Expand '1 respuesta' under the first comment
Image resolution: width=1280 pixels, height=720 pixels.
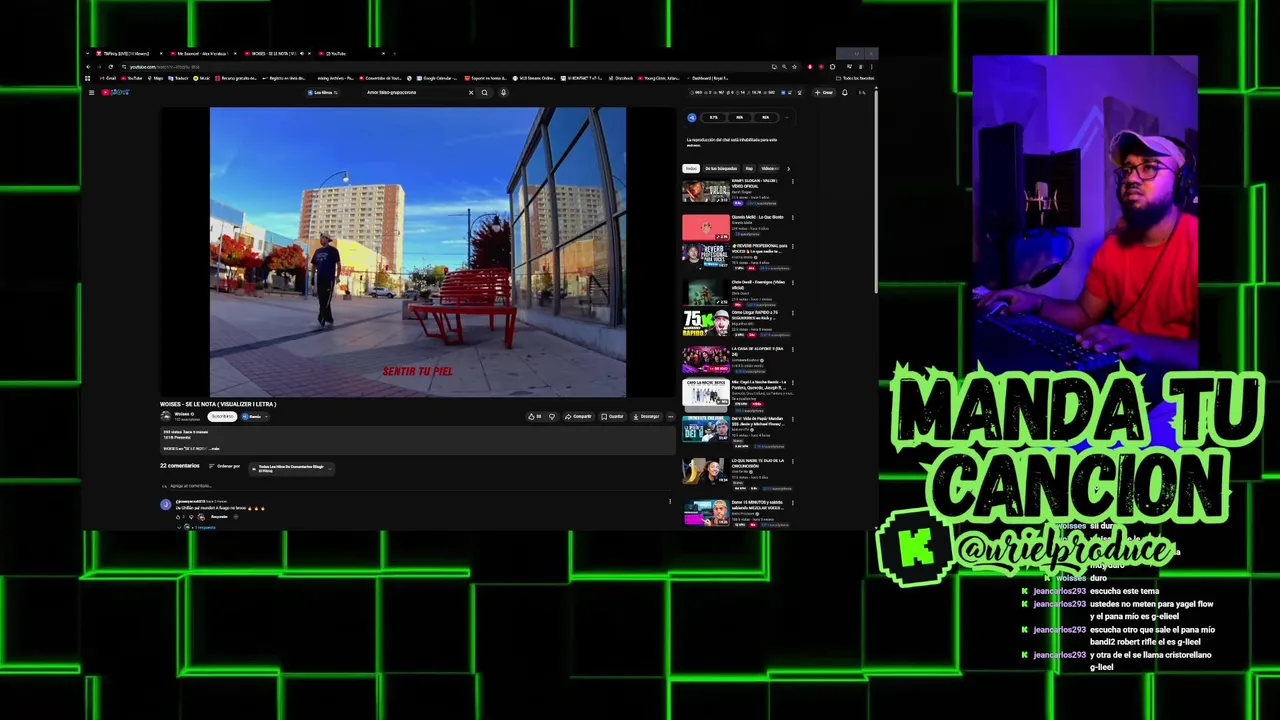tap(203, 527)
